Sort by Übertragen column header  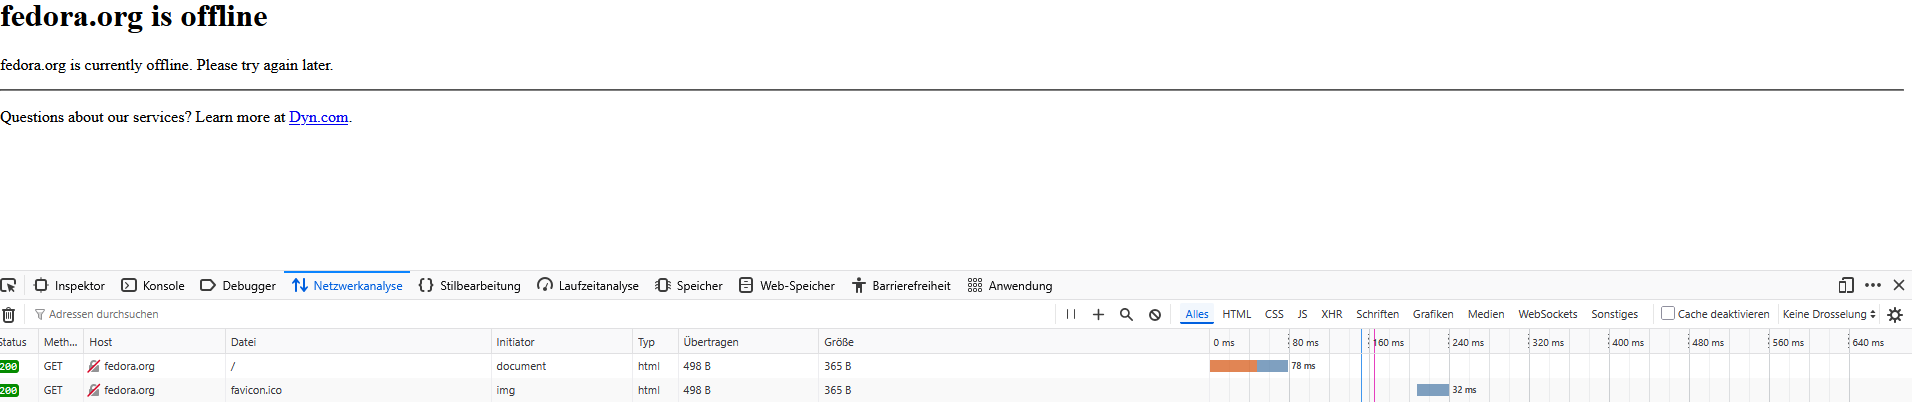[748, 342]
